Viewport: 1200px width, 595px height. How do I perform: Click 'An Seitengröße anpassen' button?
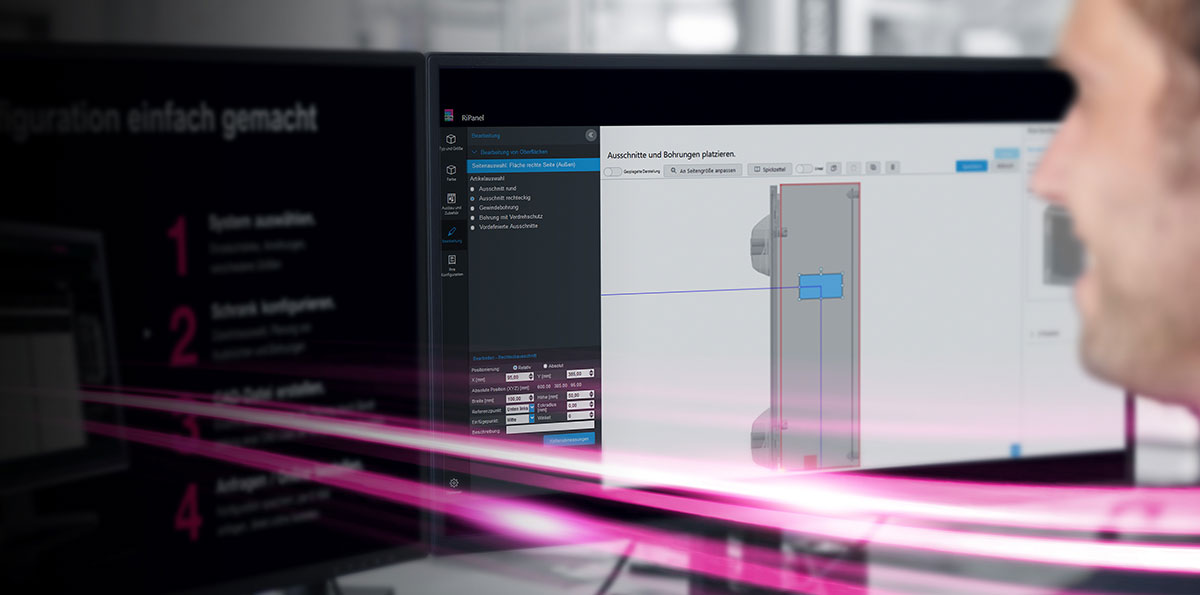(x=703, y=171)
